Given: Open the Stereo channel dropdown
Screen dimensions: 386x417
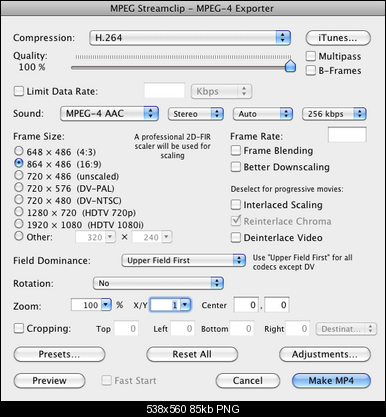Looking at the screenshot, I should click(x=196, y=114).
